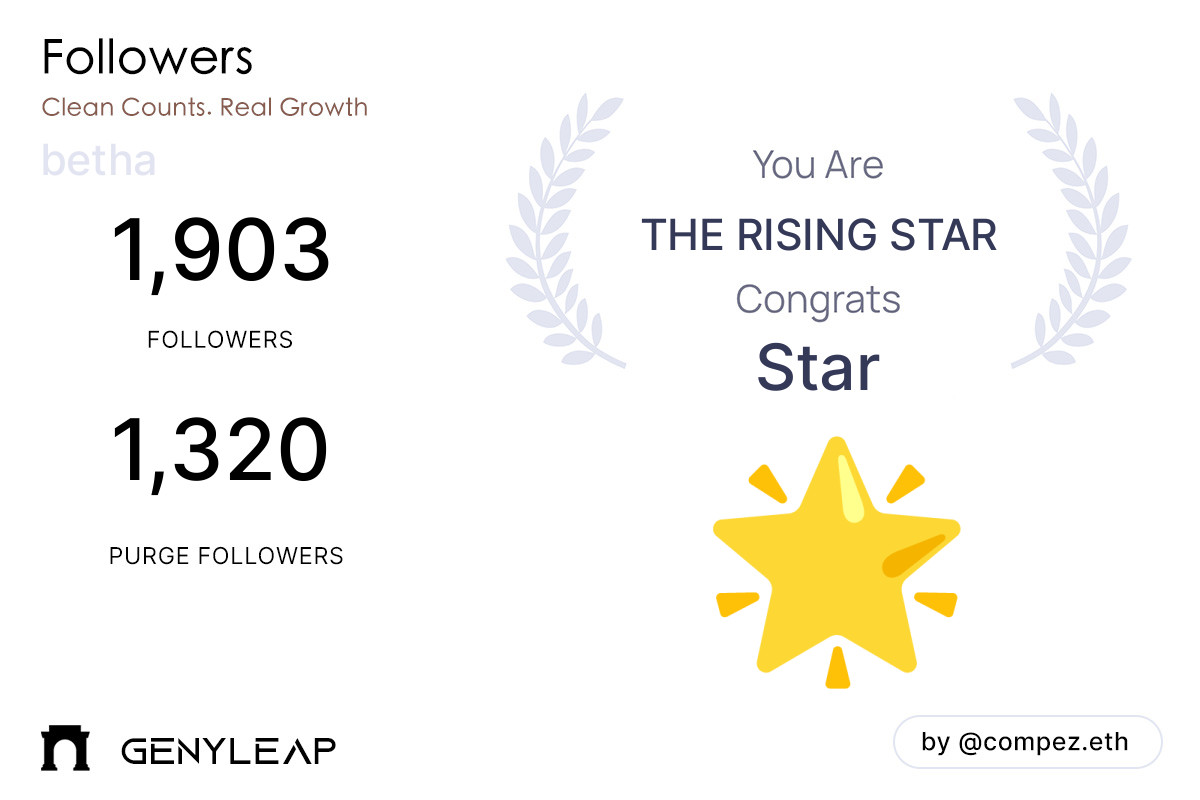
Task: Open the by @compez.eth badge
Action: (x=1027, y=743)
